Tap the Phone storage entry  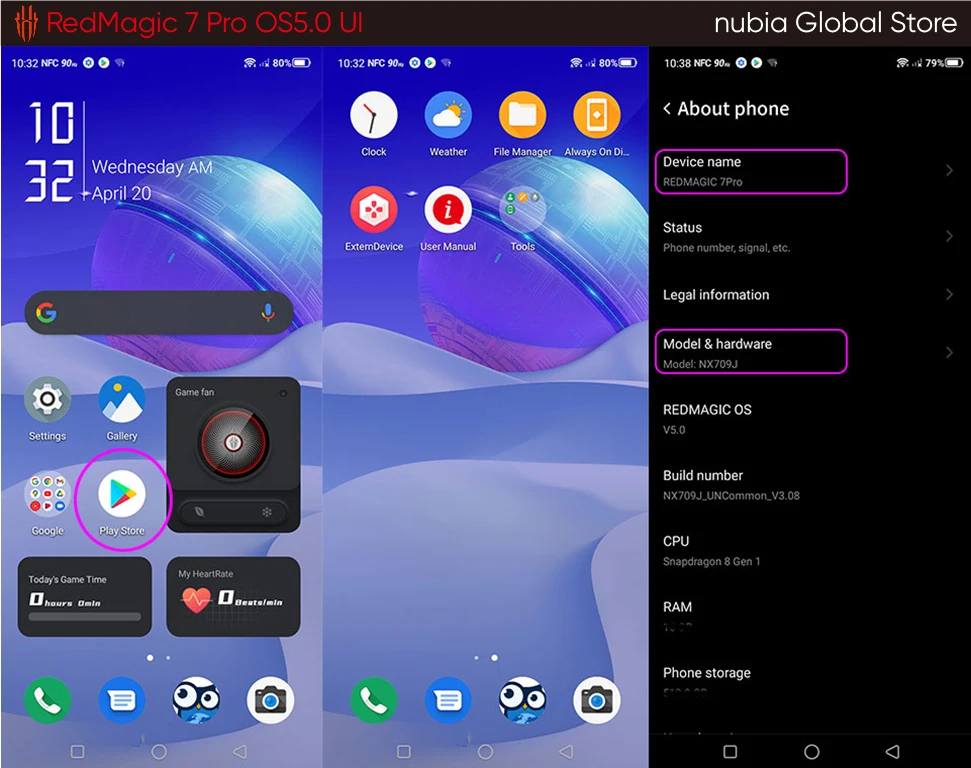click(x=809, y=682)
